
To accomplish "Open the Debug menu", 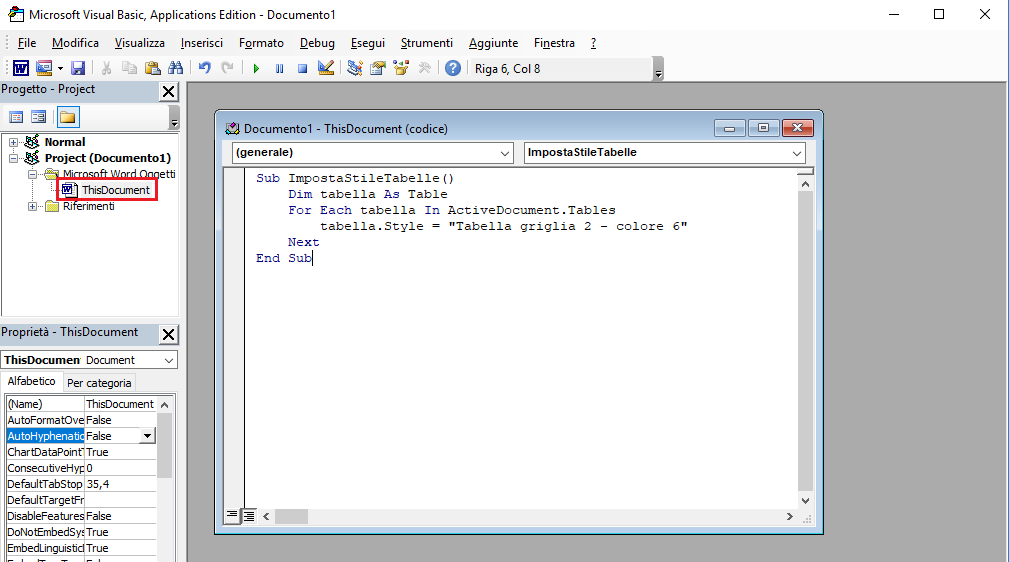I will [317, 43].
